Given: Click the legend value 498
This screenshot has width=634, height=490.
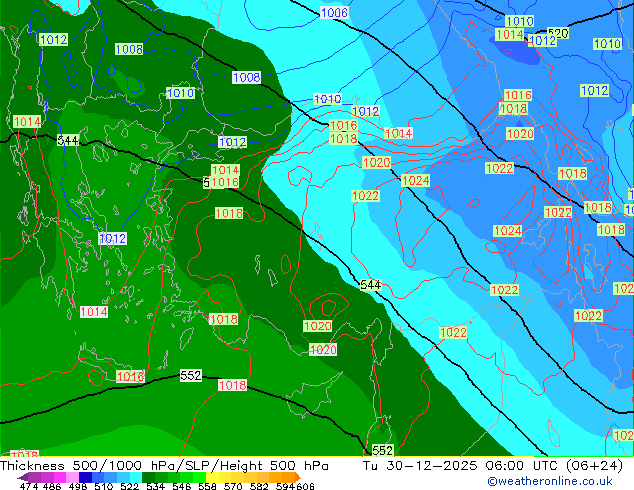Looking at the screenshot, I should coord(78,486).
